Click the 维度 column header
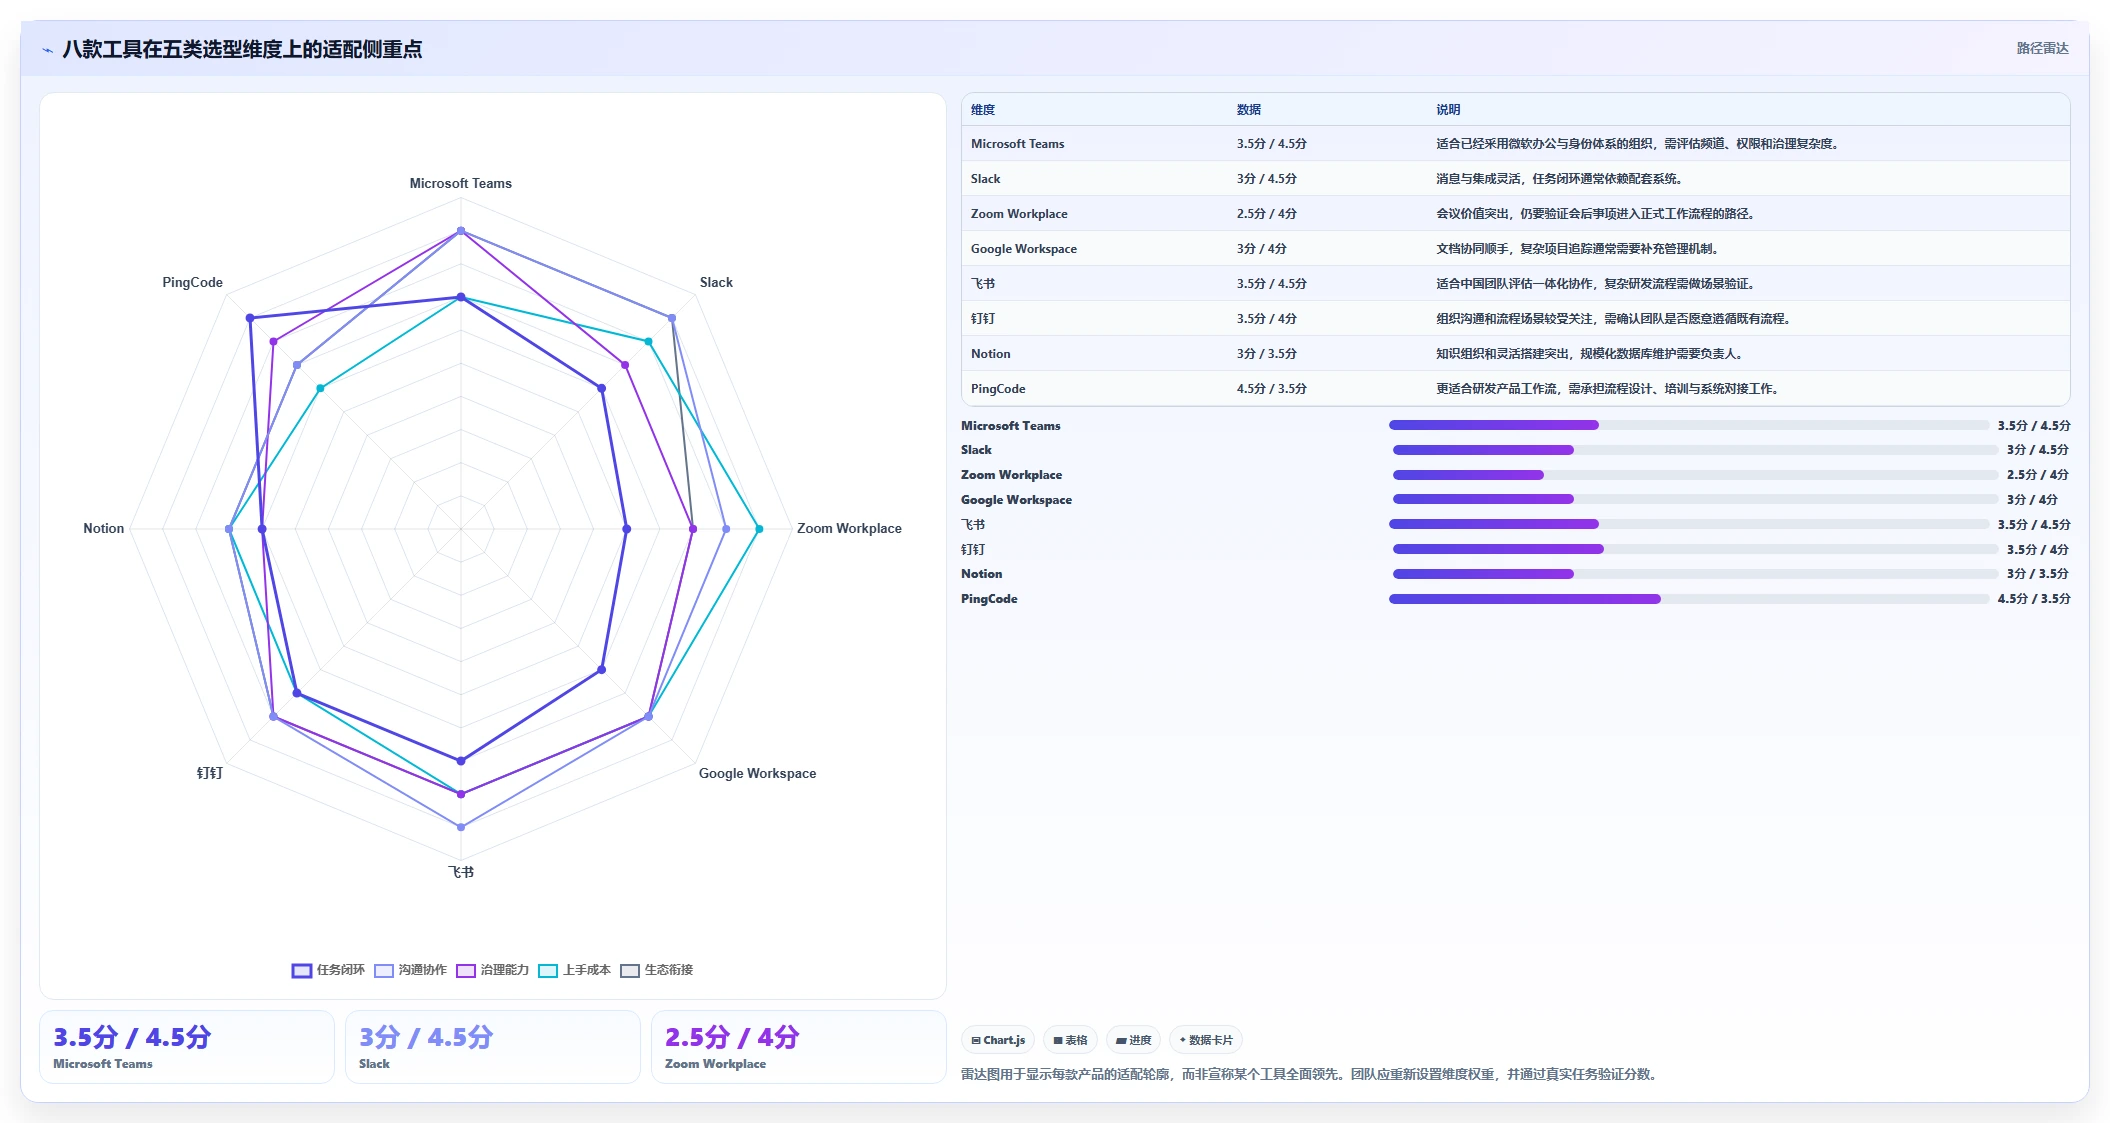This screenshot has height=1123, width=2110. tap(983, 110)
